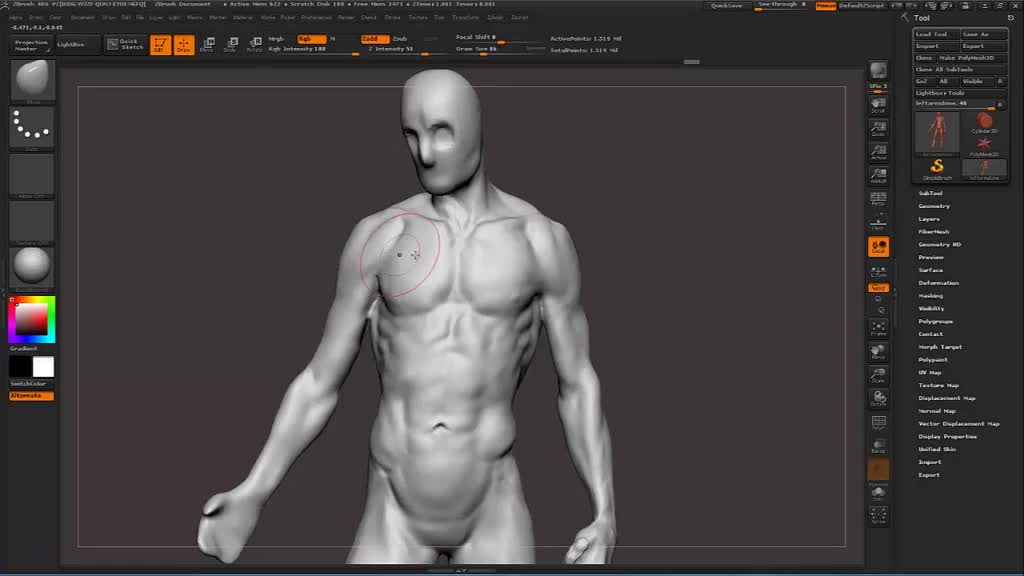
Task: Adjust Z Intensity slider
Action: click(398, 50)
